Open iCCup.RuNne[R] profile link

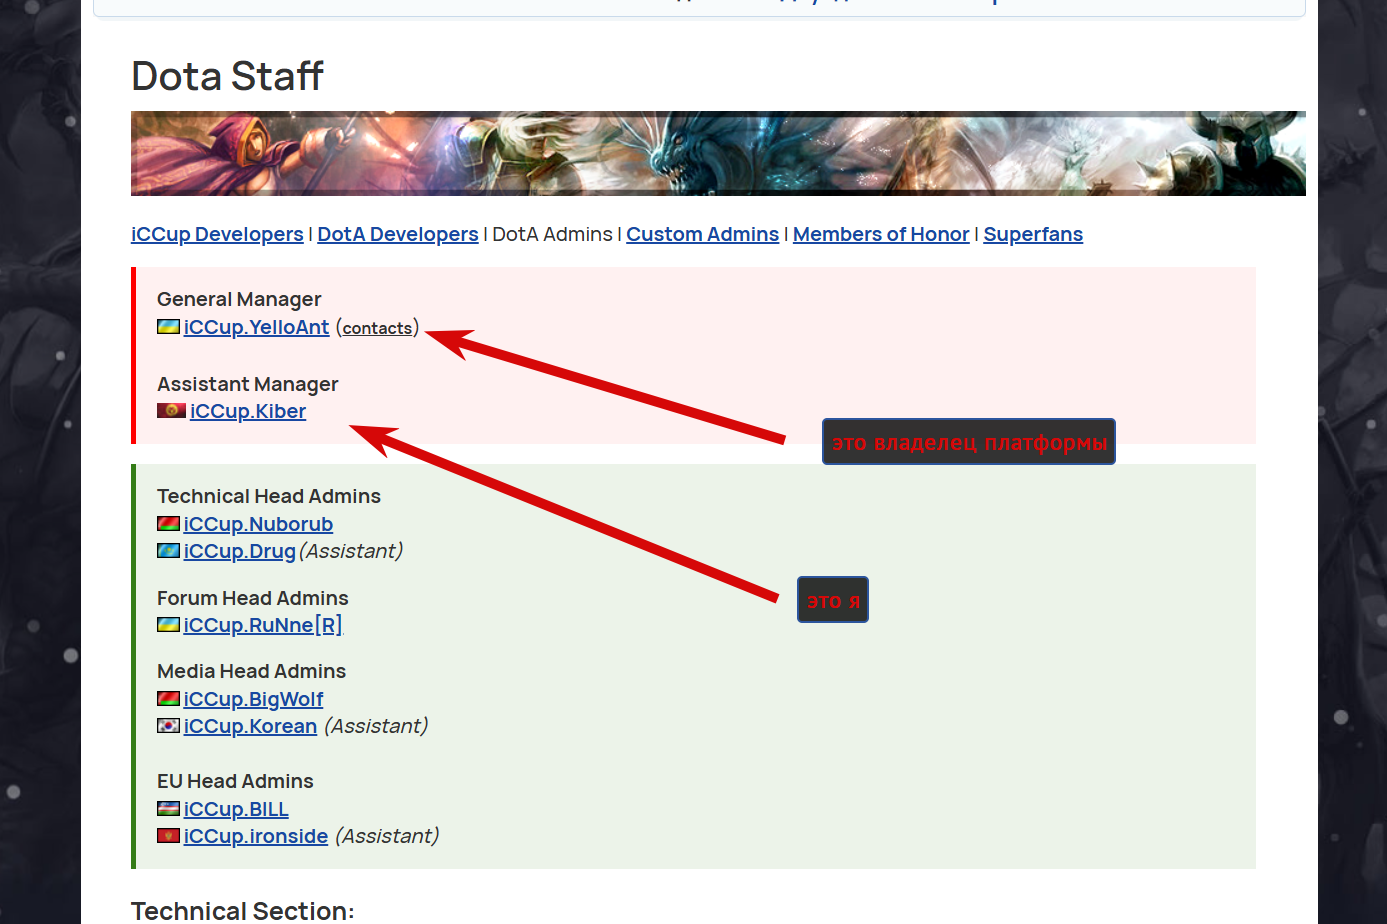coord(263,625)
